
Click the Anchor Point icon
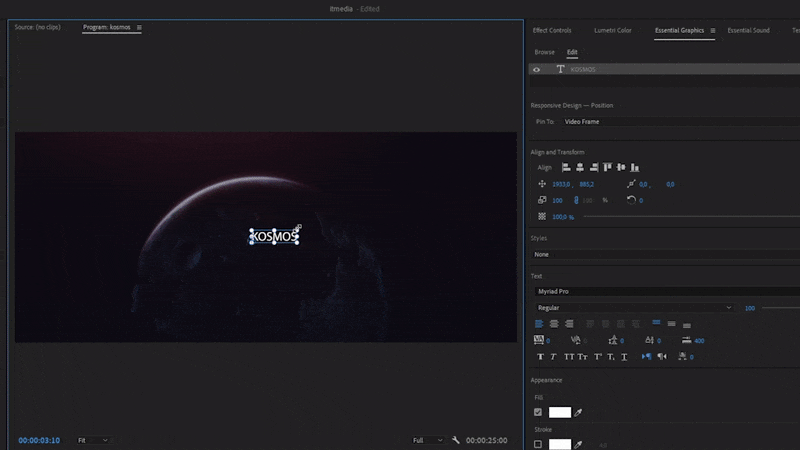pyautogui.click(x=631, y=184)
